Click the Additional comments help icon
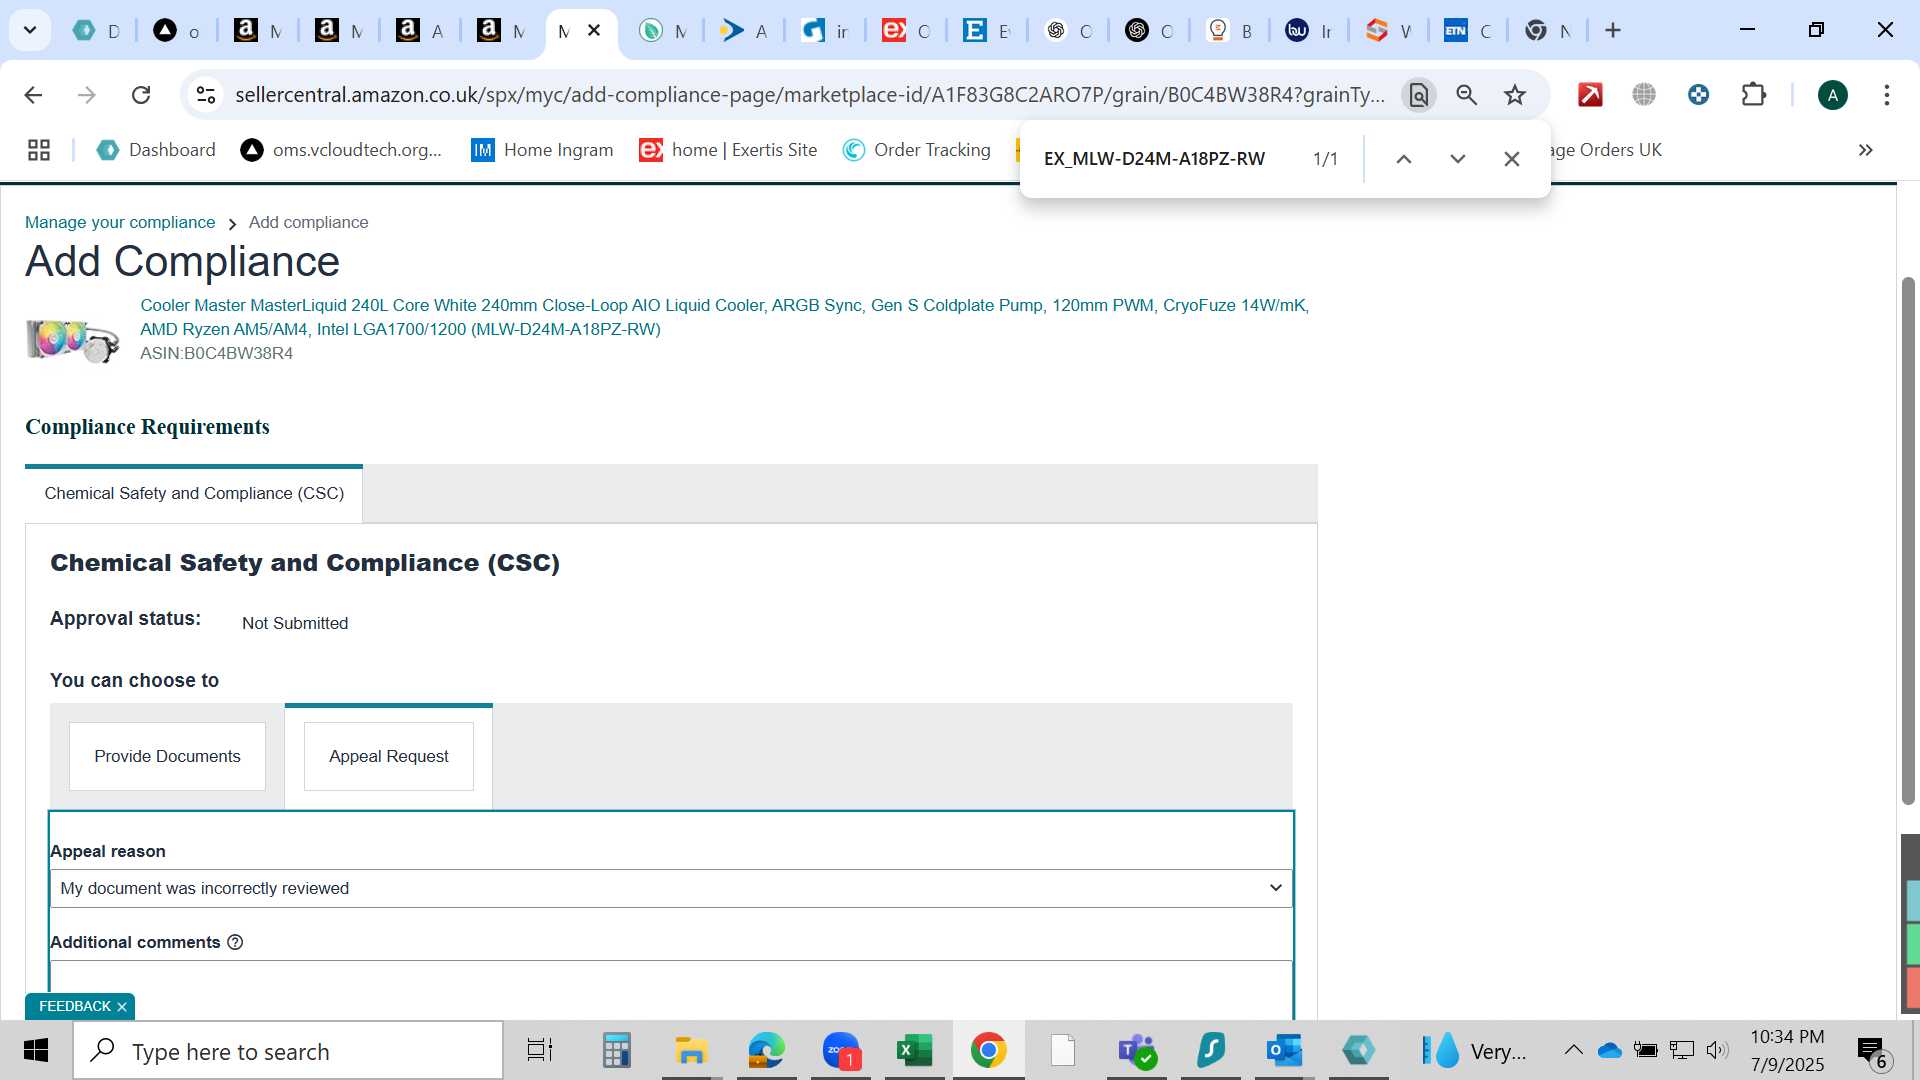 235,943
